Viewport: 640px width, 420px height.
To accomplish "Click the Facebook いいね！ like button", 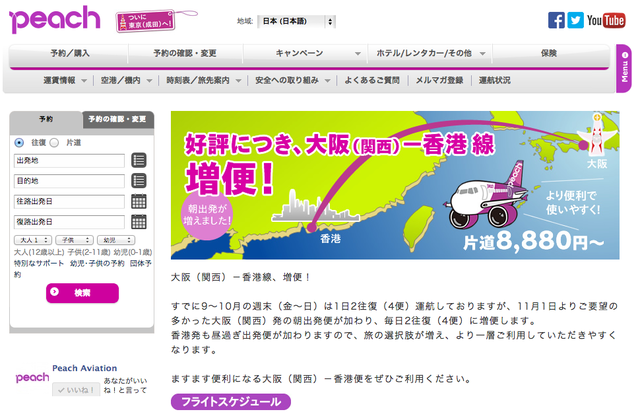I will [76, 390].
